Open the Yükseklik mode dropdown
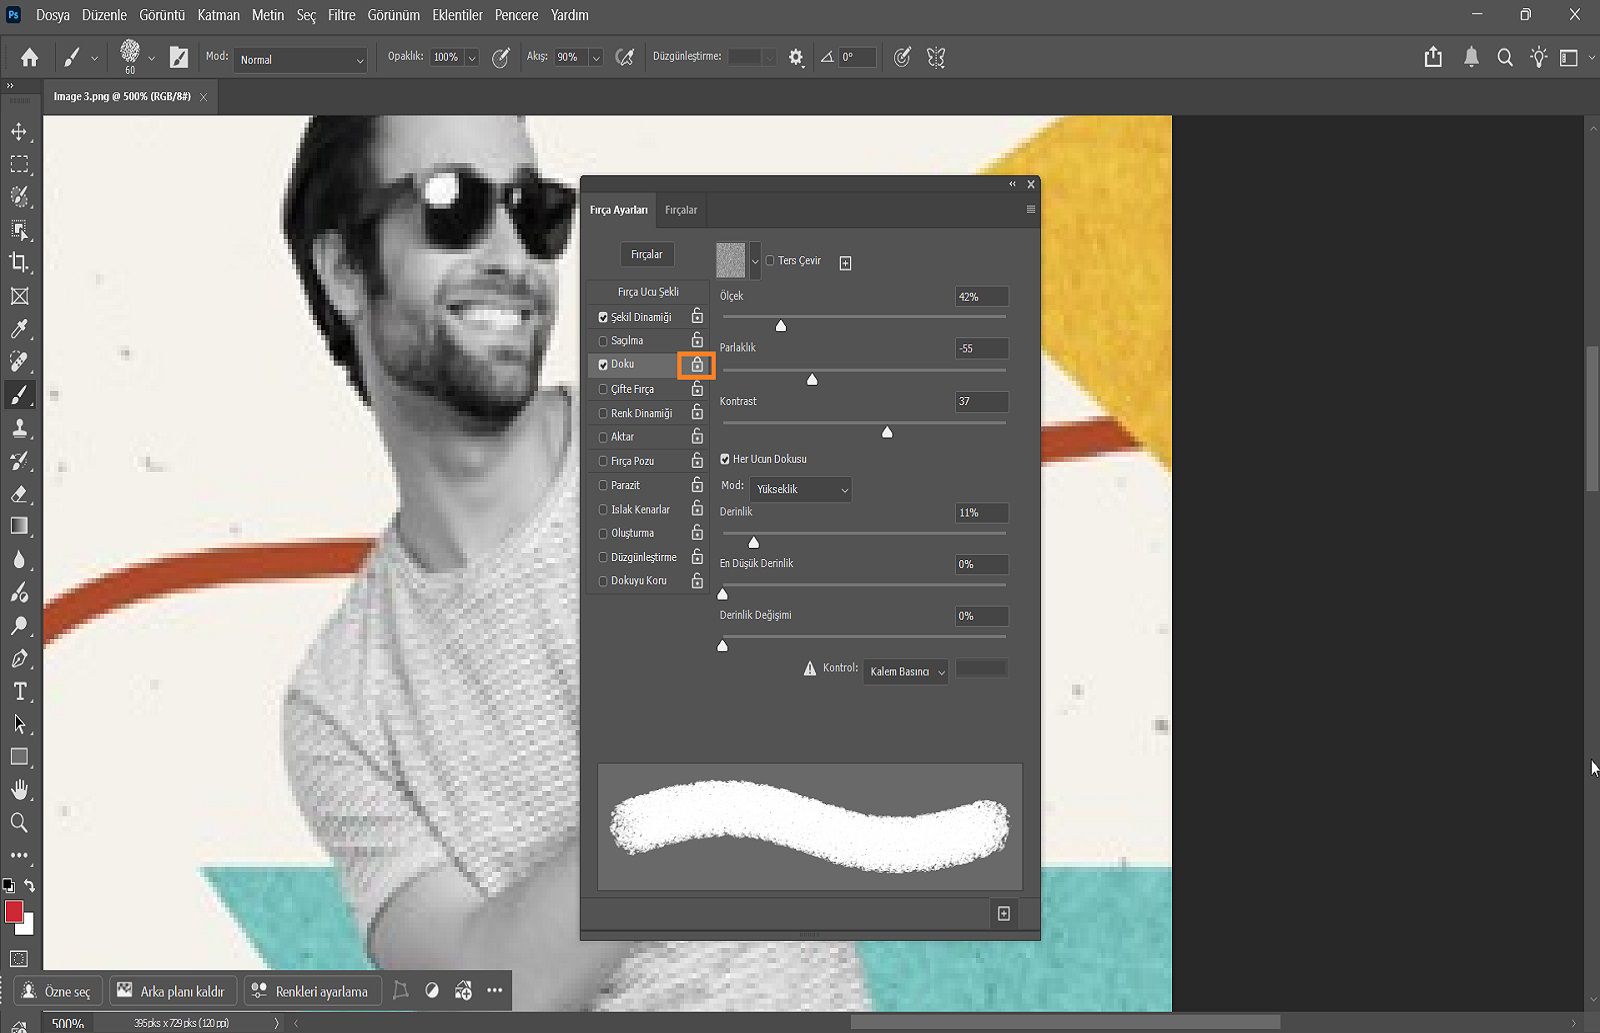 pos(798,489)
